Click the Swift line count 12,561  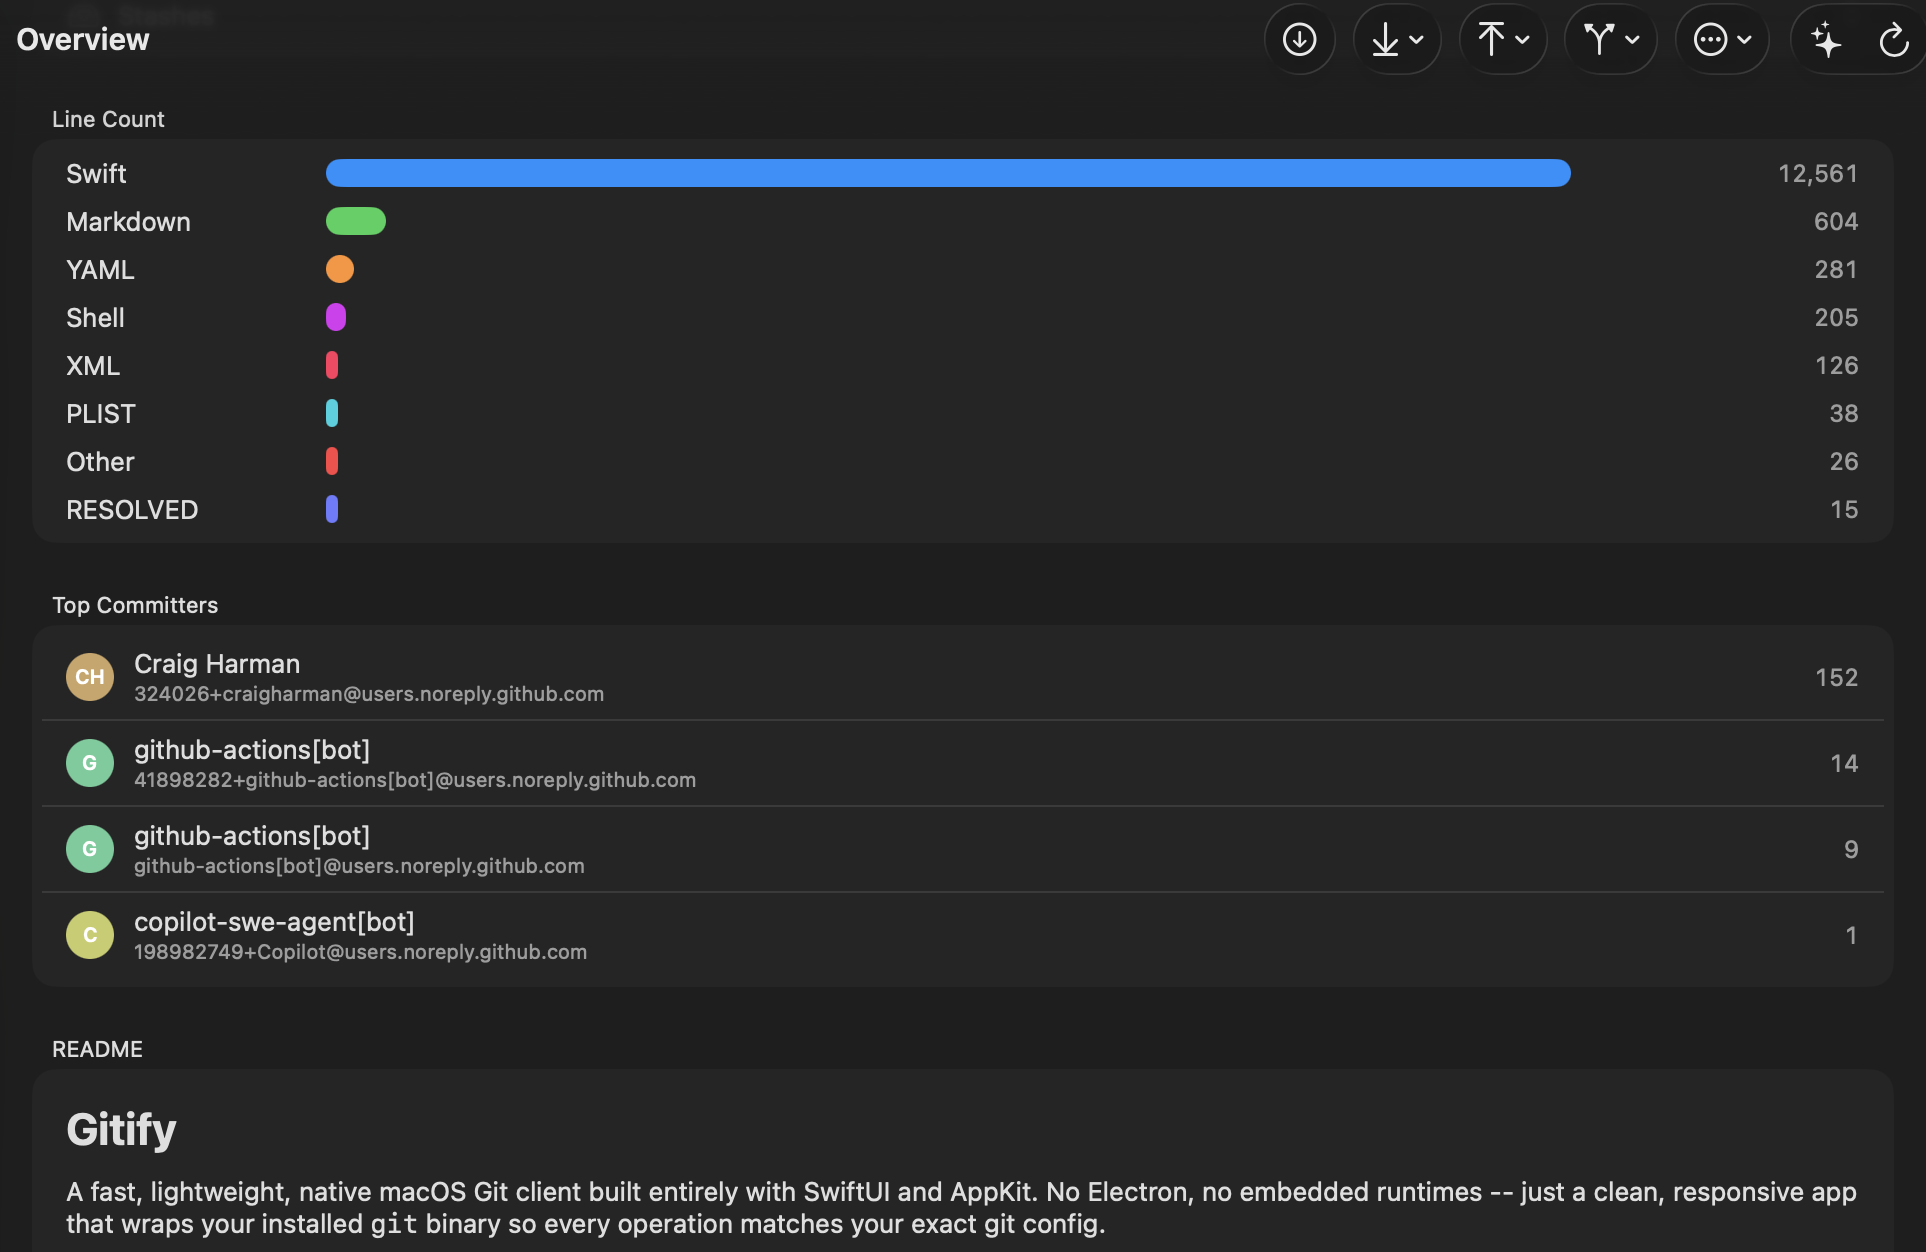coord(1818,174)
